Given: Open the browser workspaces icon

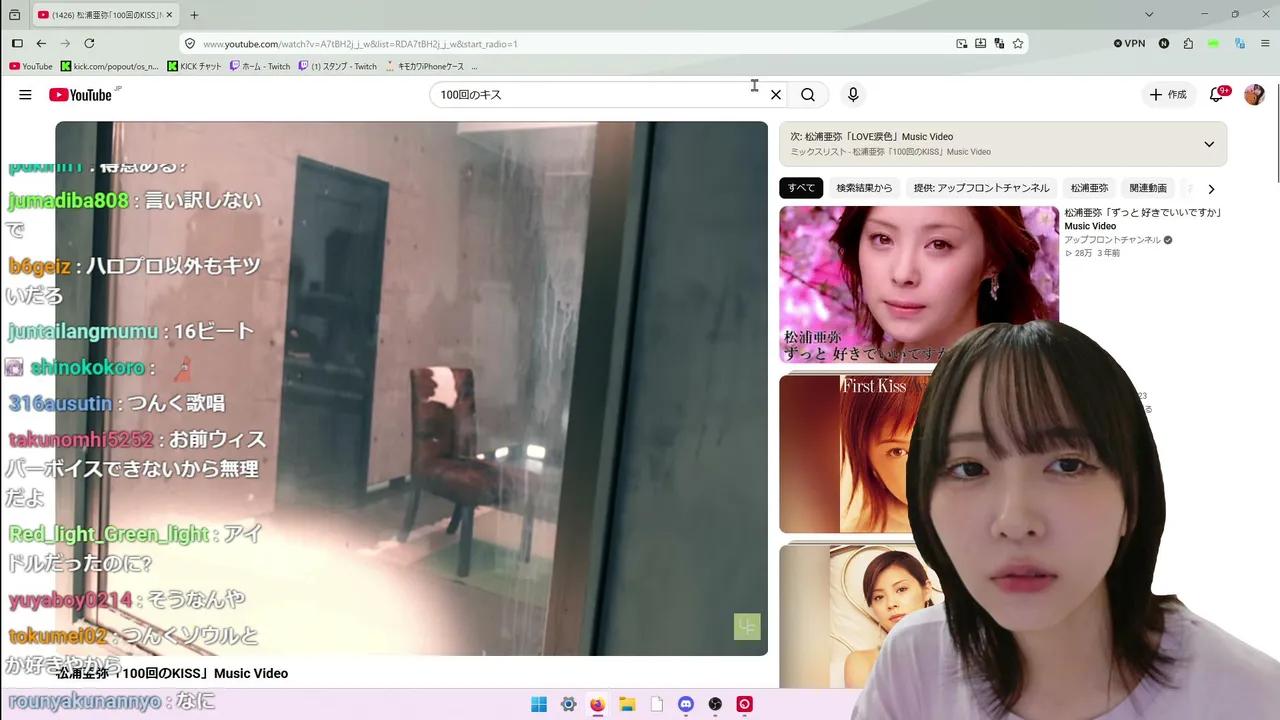Looking at the screenshot, I should [x=14, y=15].
